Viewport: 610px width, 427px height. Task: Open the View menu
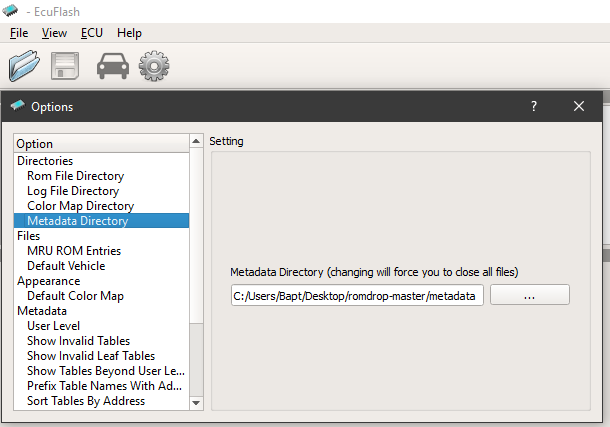[54, 33]
